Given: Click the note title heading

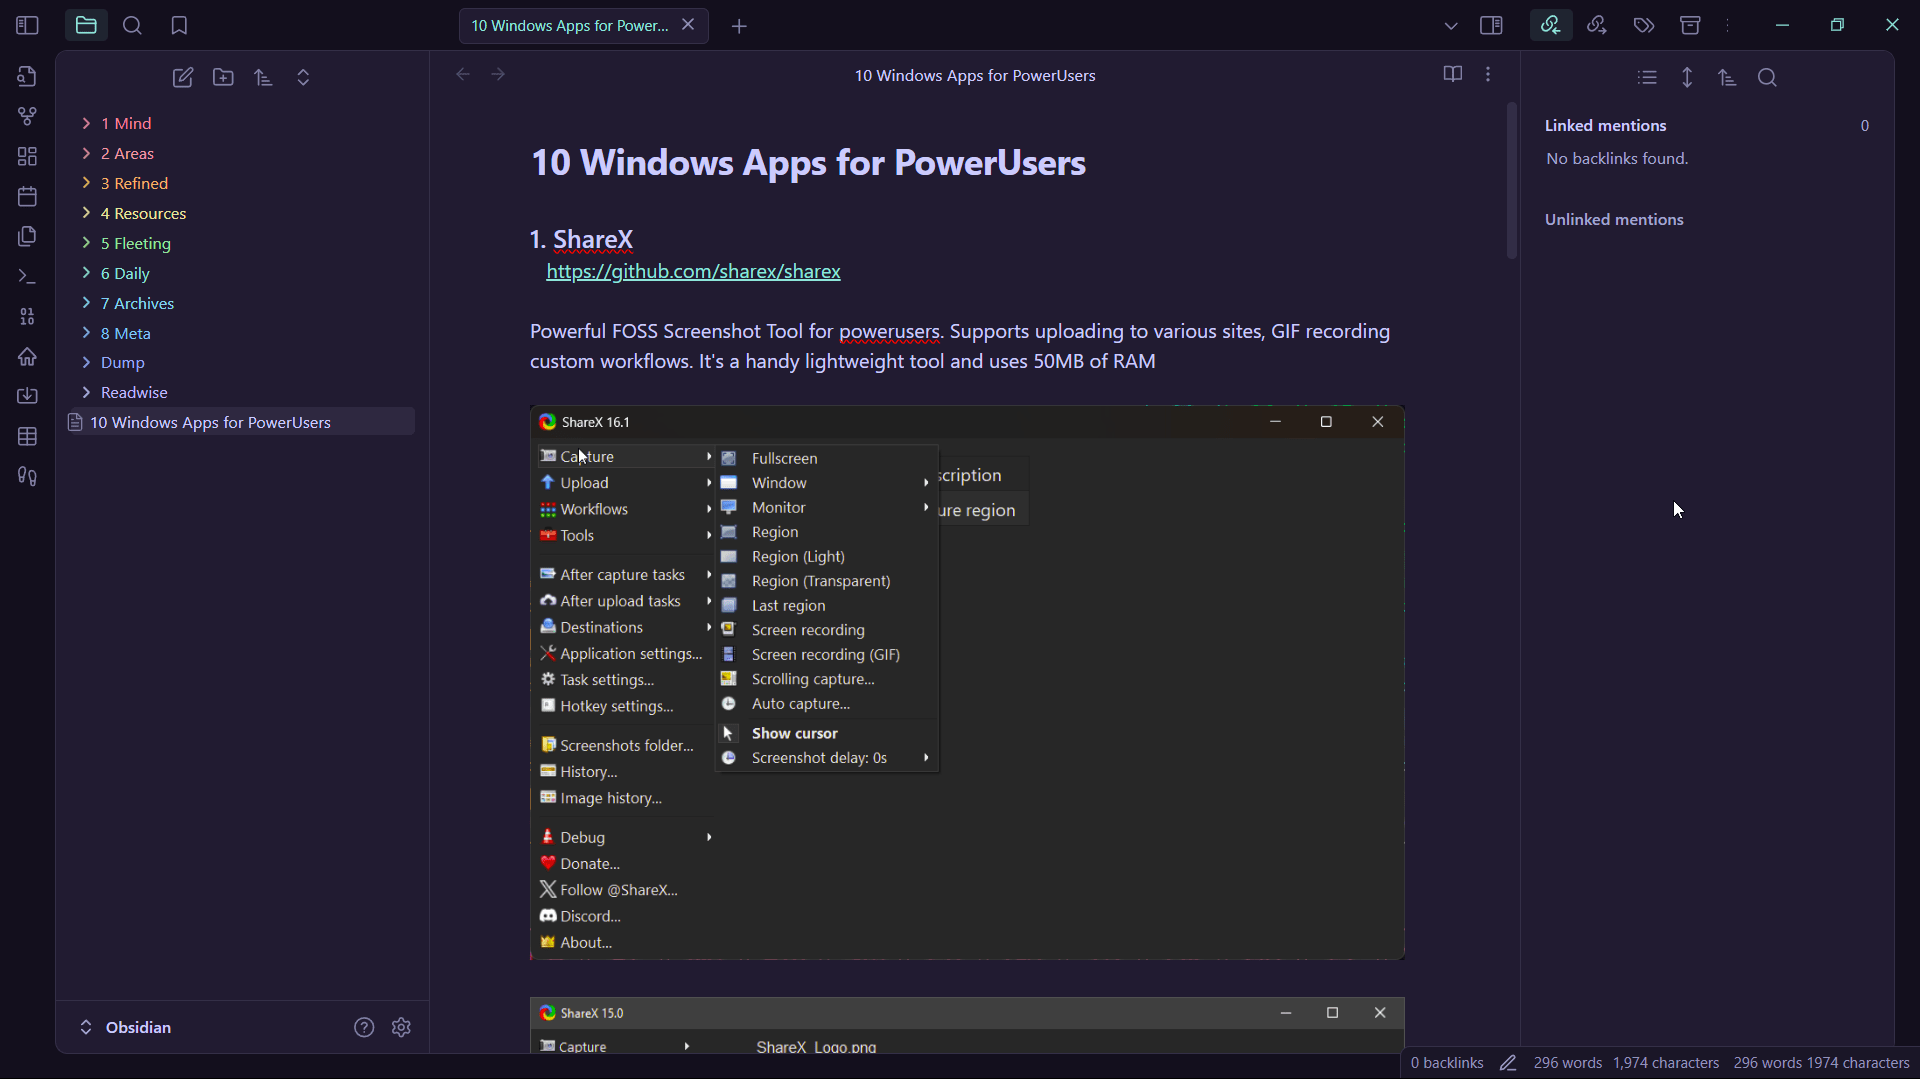Looking at the screenshot, I should pos(808,162).
